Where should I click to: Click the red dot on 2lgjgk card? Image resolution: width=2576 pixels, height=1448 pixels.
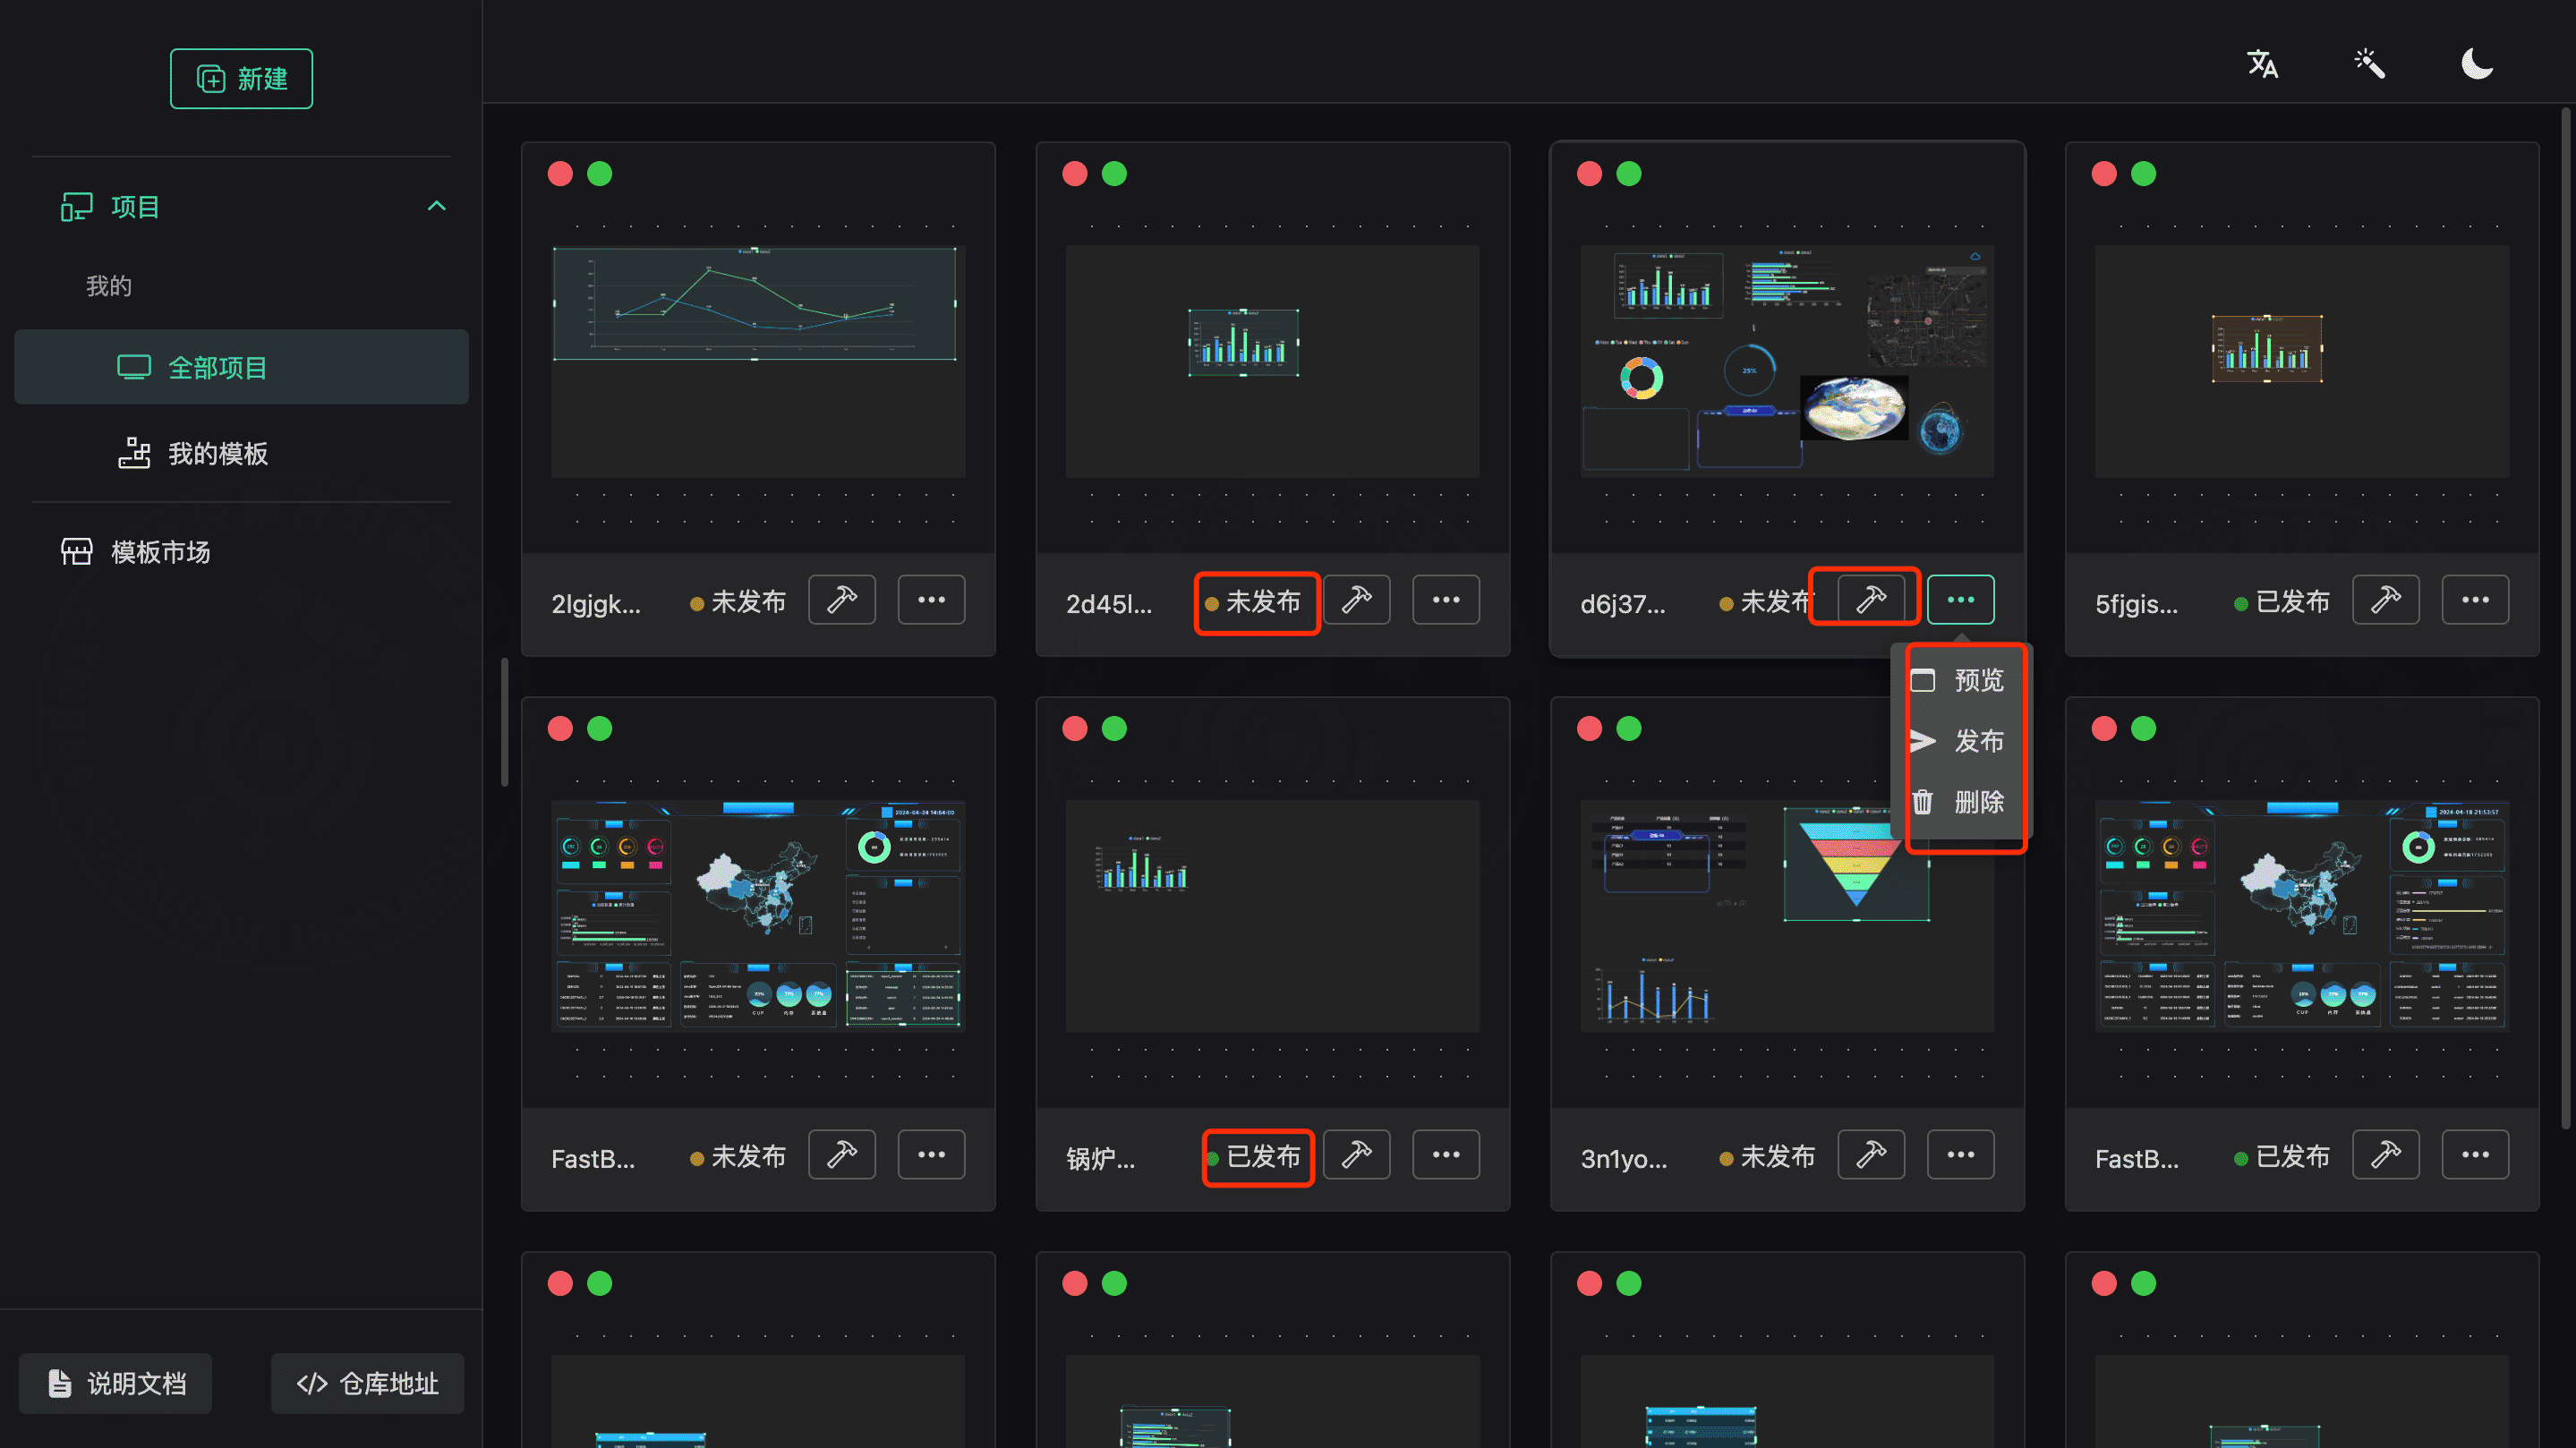560,174
